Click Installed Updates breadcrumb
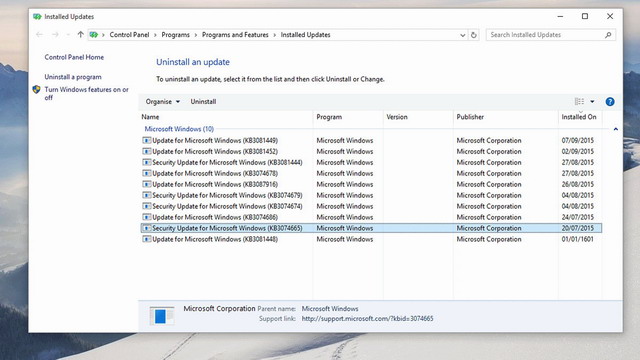 coord(305,35)
